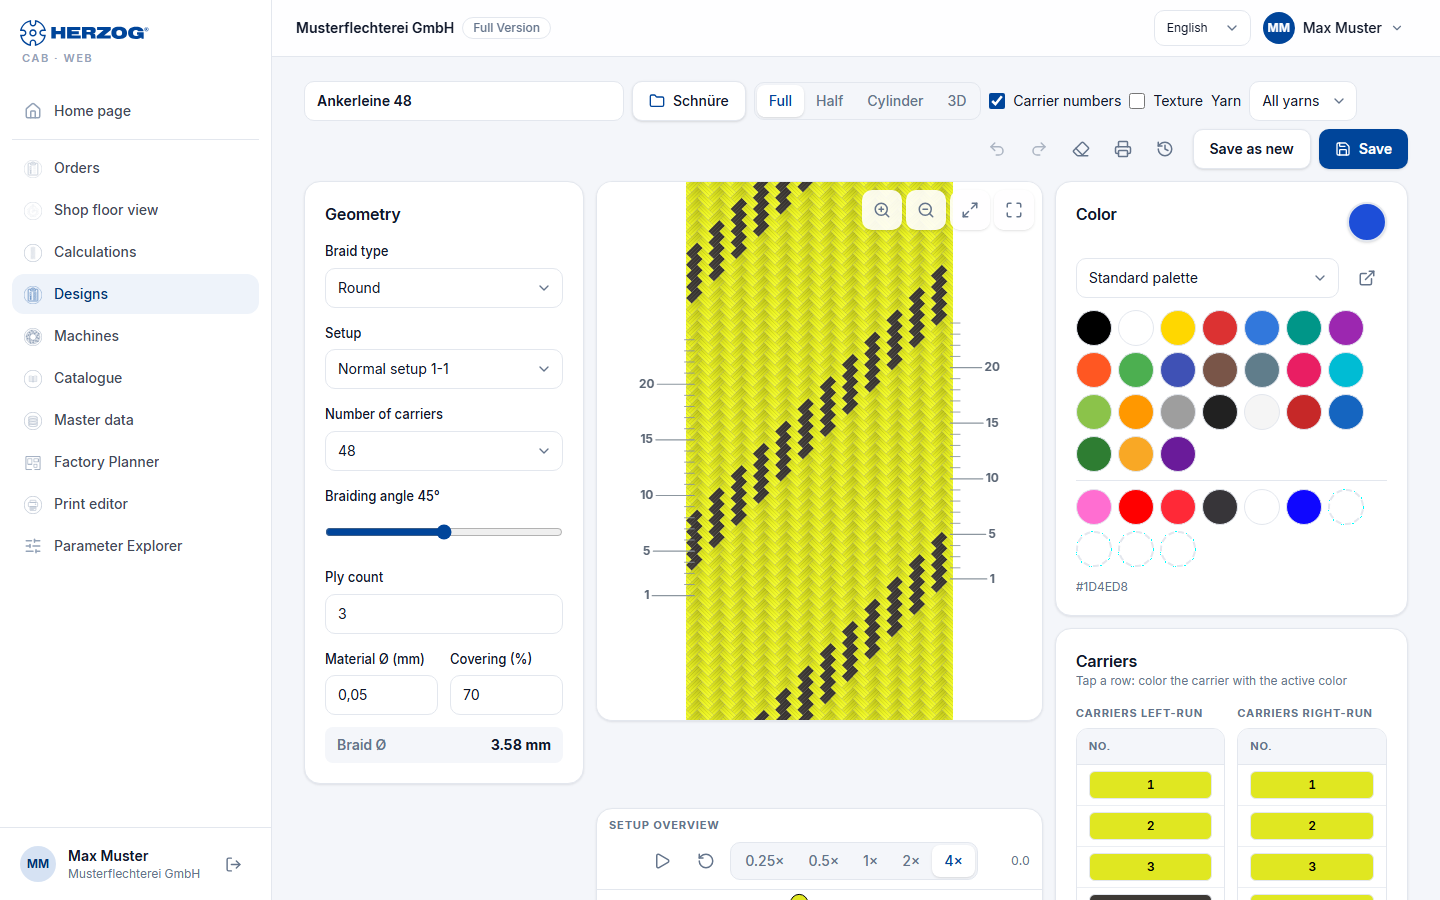Open the Schnüre folder button
This screenshot has width=1440, height=900.
(689, 101)
